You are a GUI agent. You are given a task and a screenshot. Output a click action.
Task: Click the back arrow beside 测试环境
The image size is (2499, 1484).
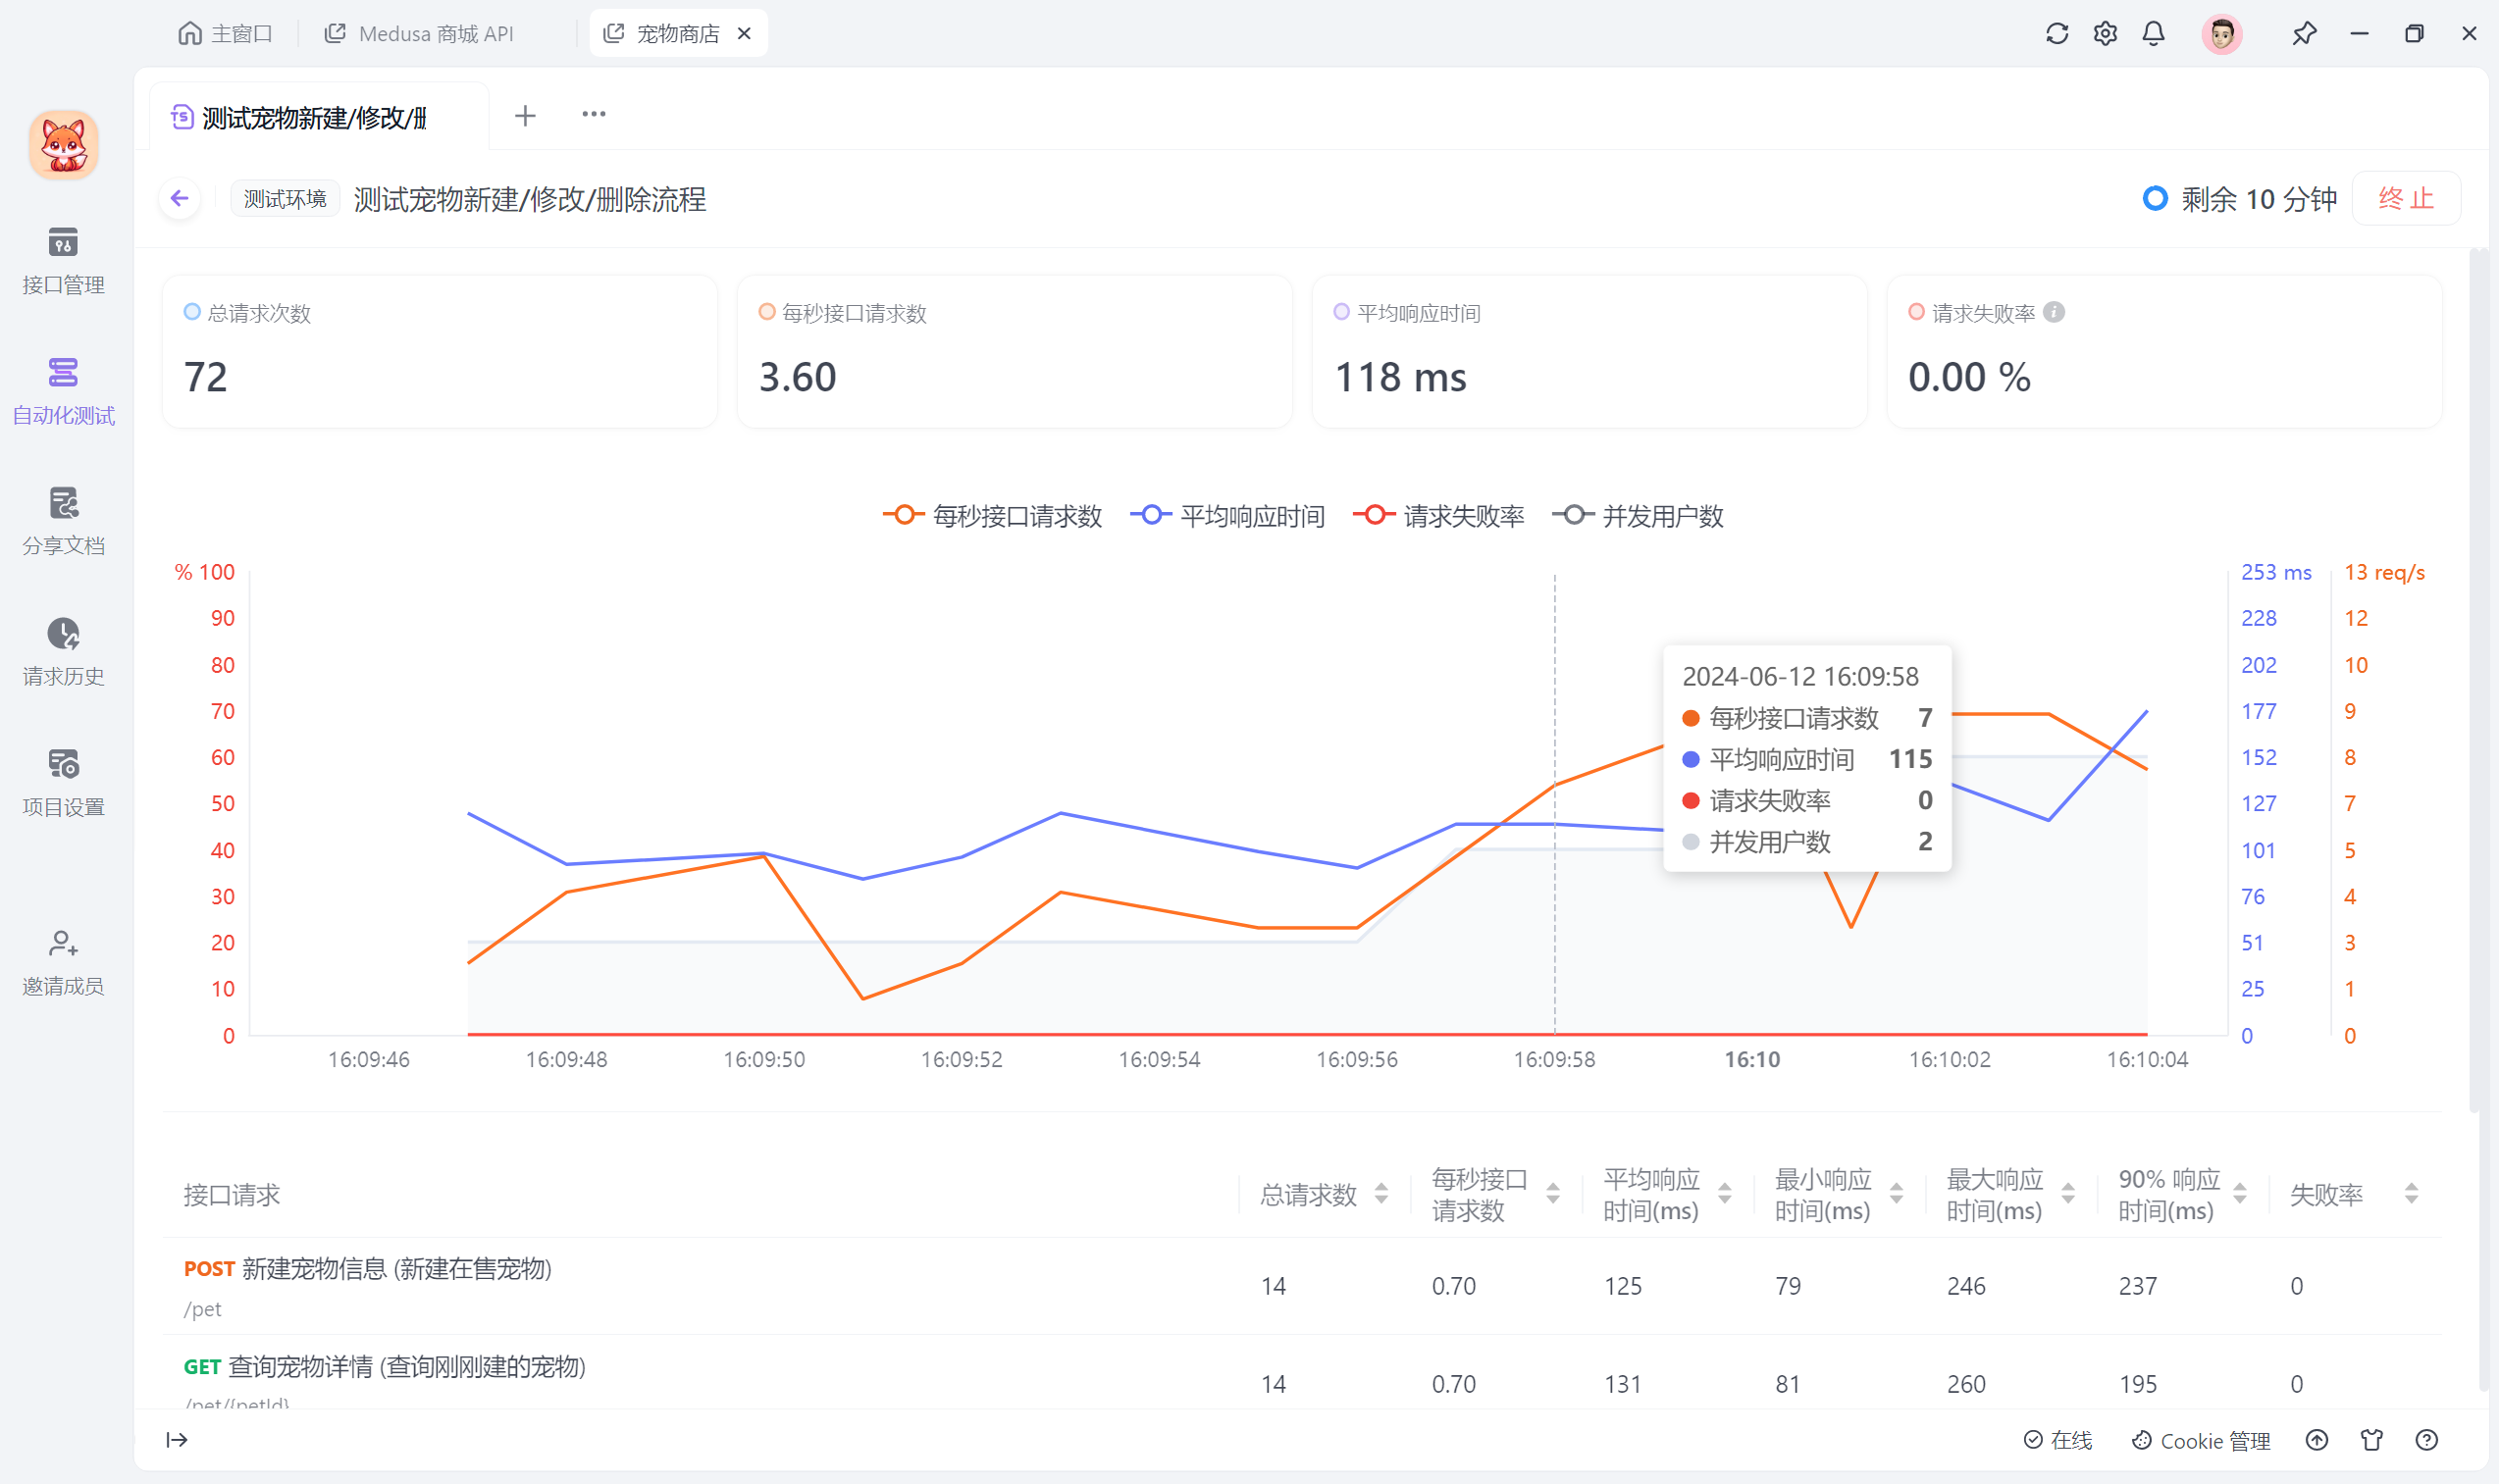tap(180, 199)
